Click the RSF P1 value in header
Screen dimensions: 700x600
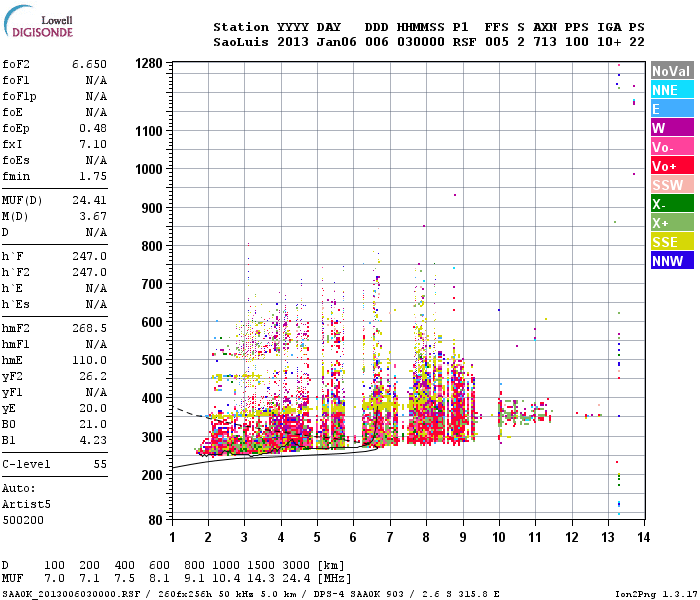tap(464, 42)
